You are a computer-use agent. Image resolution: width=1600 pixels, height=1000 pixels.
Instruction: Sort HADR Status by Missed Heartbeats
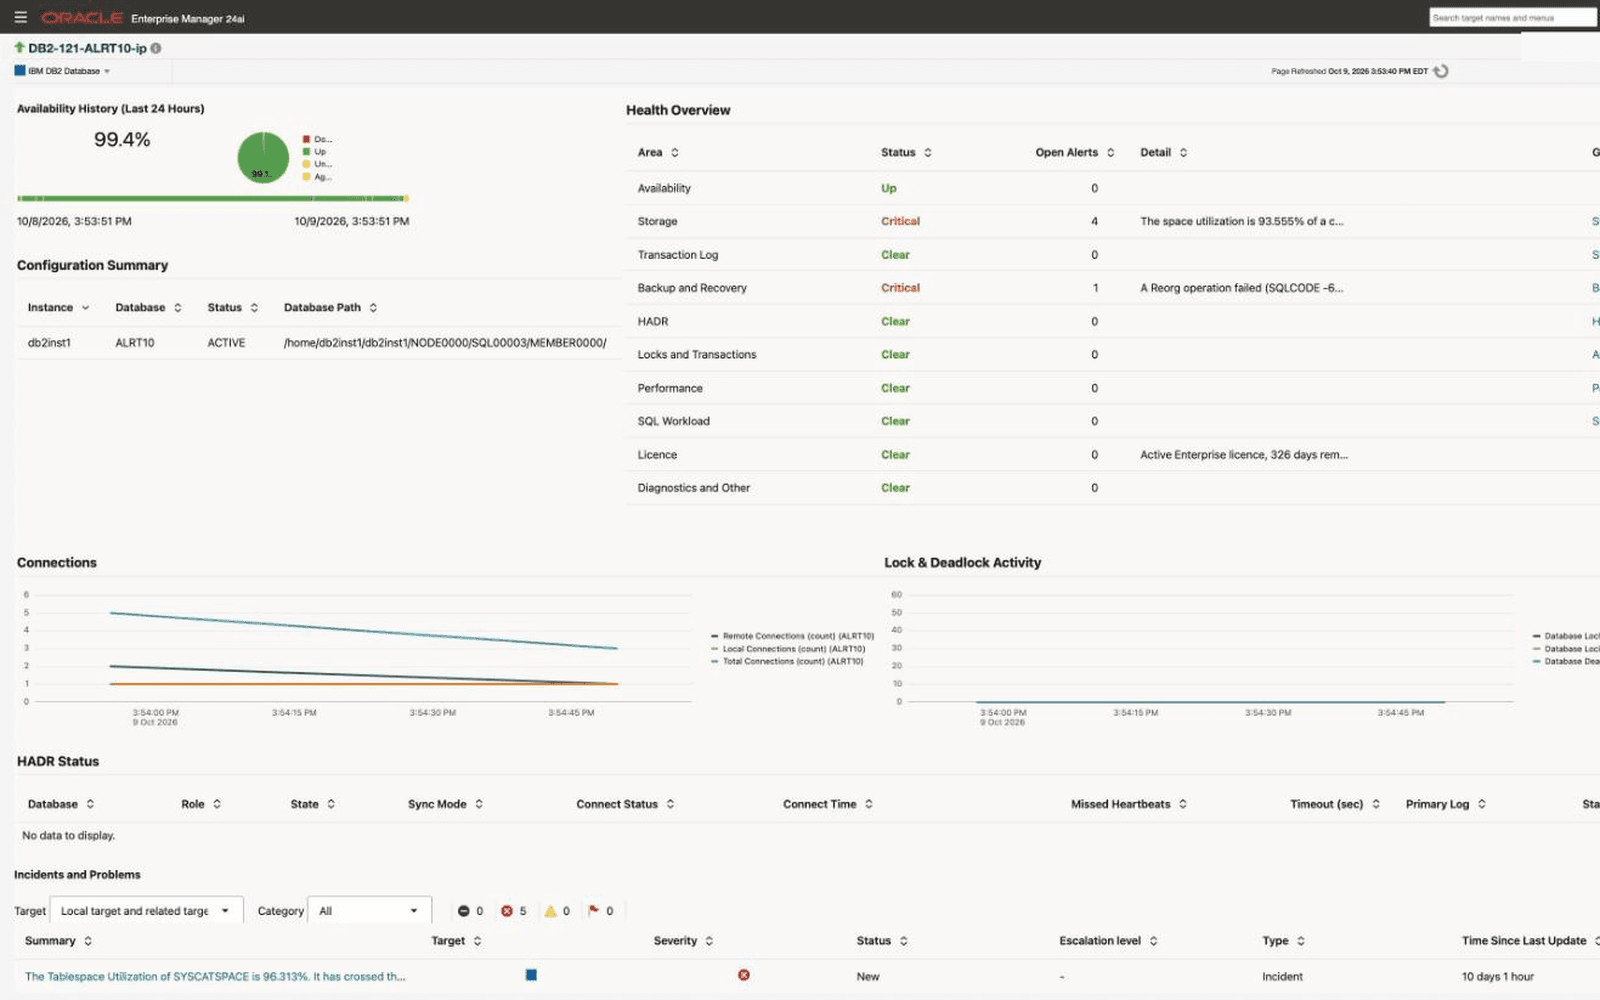pos(1183,804)
